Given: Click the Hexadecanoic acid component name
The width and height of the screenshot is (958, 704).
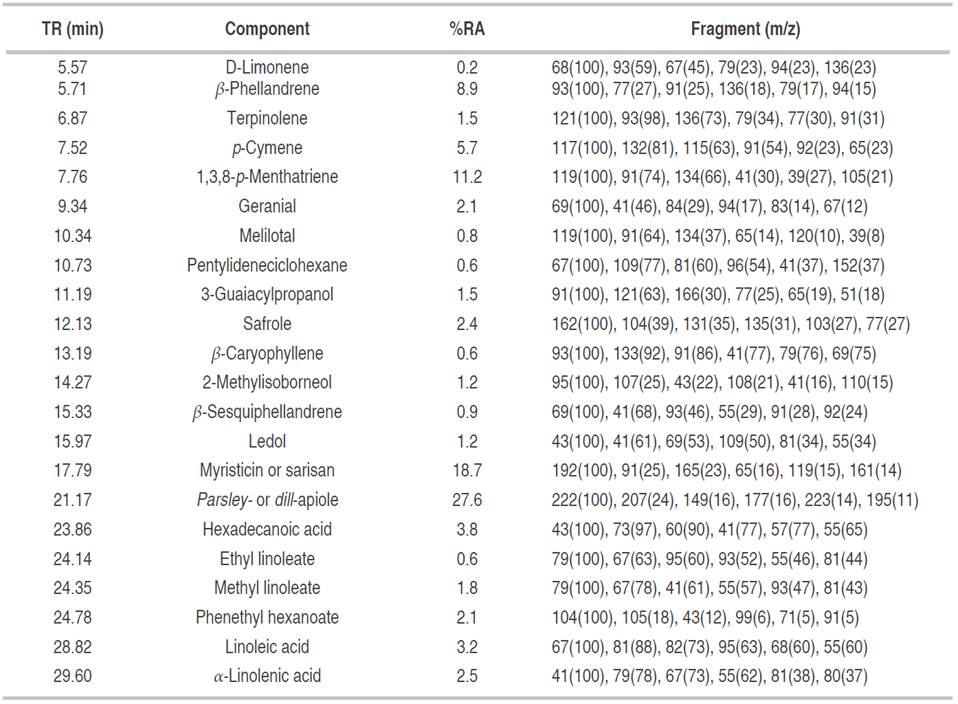Looking at the screenshot, I should (267, 530).
